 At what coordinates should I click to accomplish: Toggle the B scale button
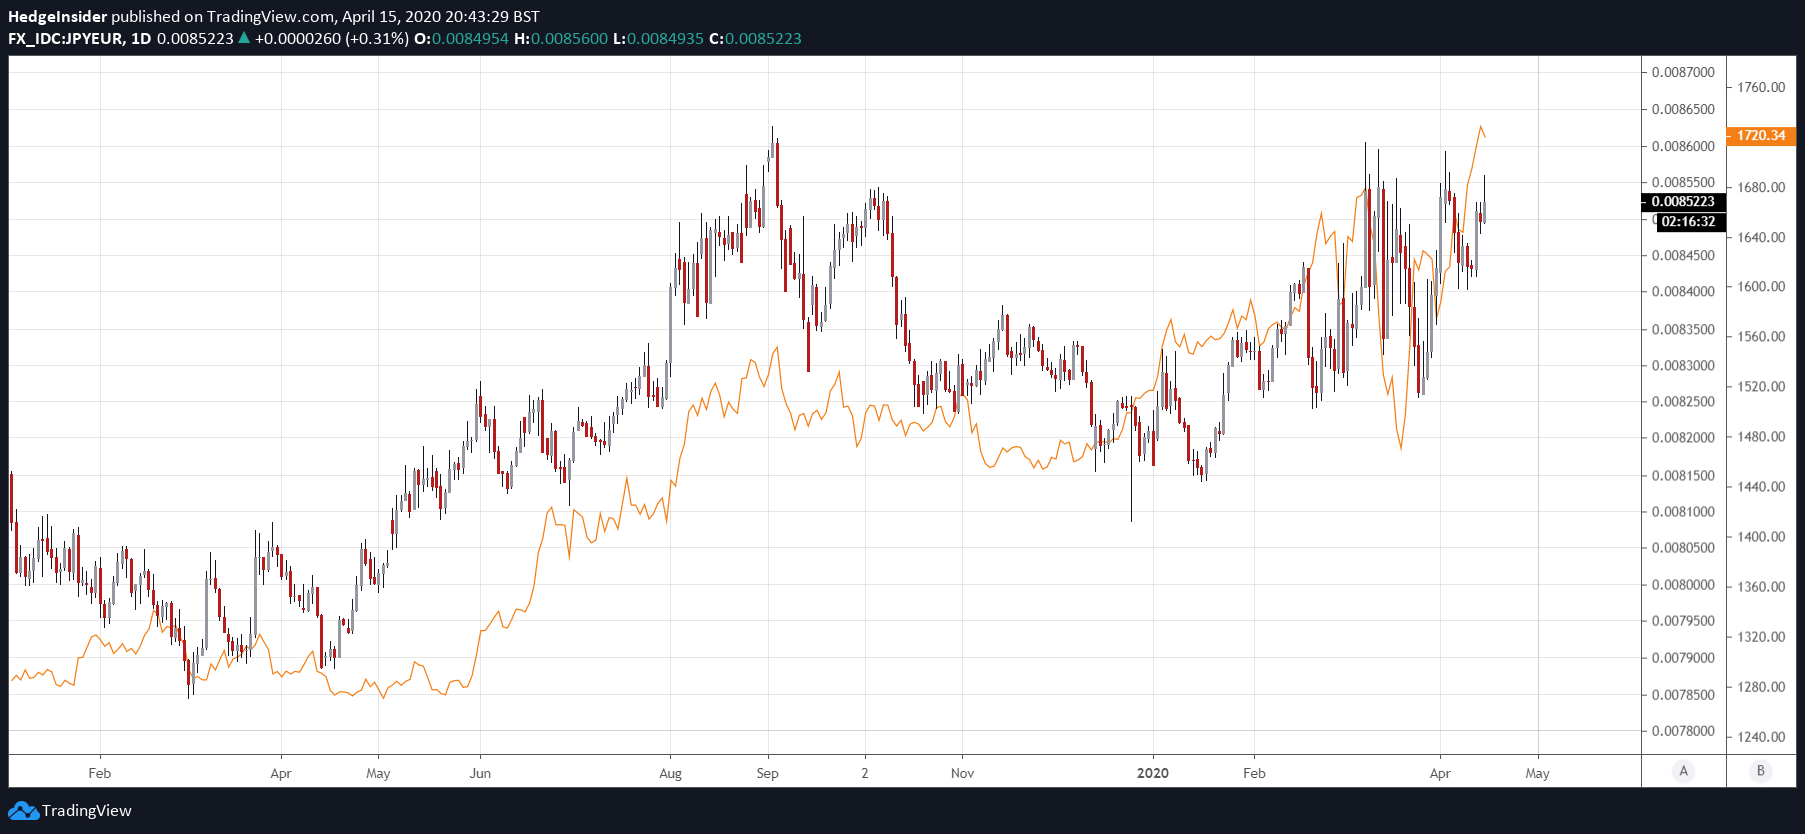pyautogui.click(x=1761, y=771)
